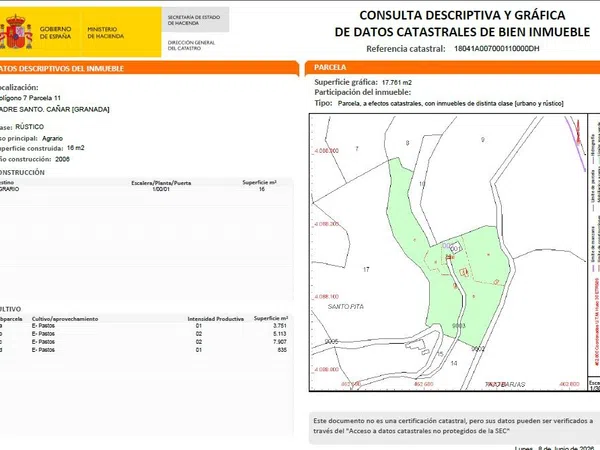
Task: Click construction table 'Superficie m²' header
Action: pos(259,183)
